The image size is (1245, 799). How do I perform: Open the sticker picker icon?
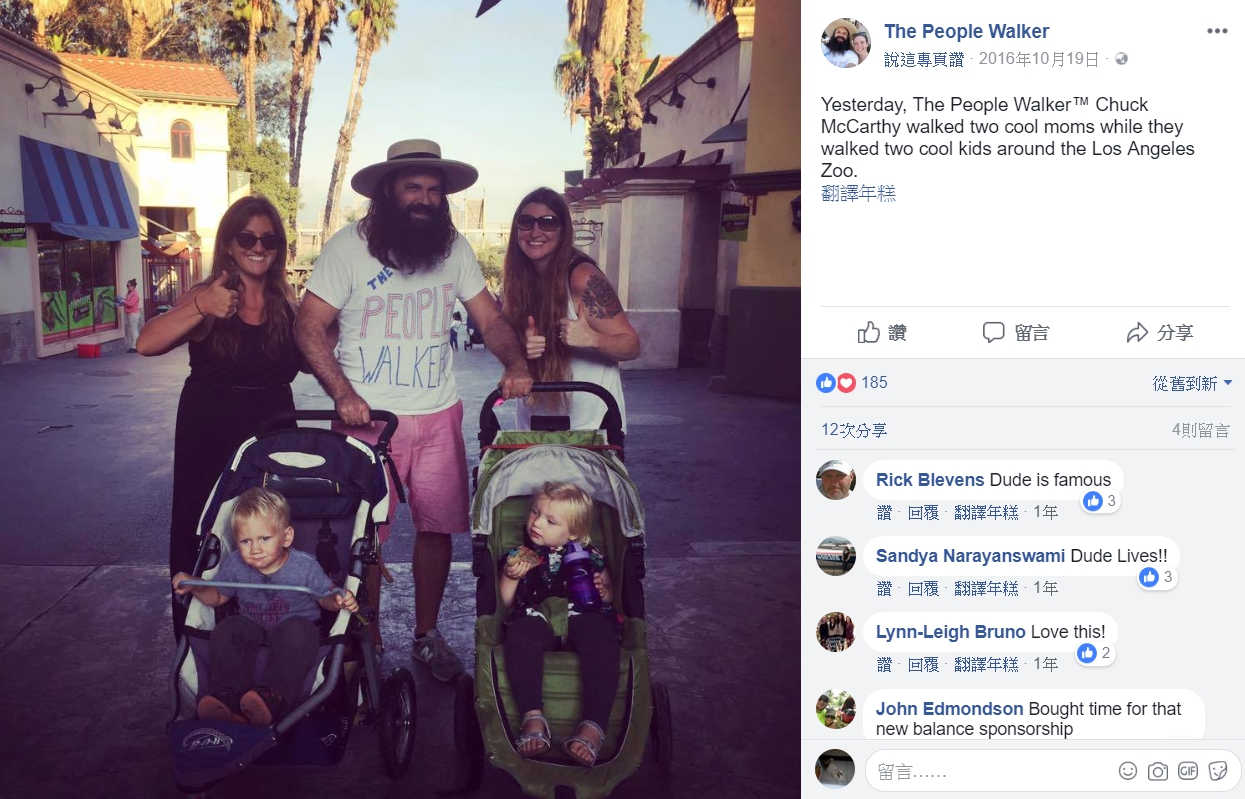[x=1218, y=771]
